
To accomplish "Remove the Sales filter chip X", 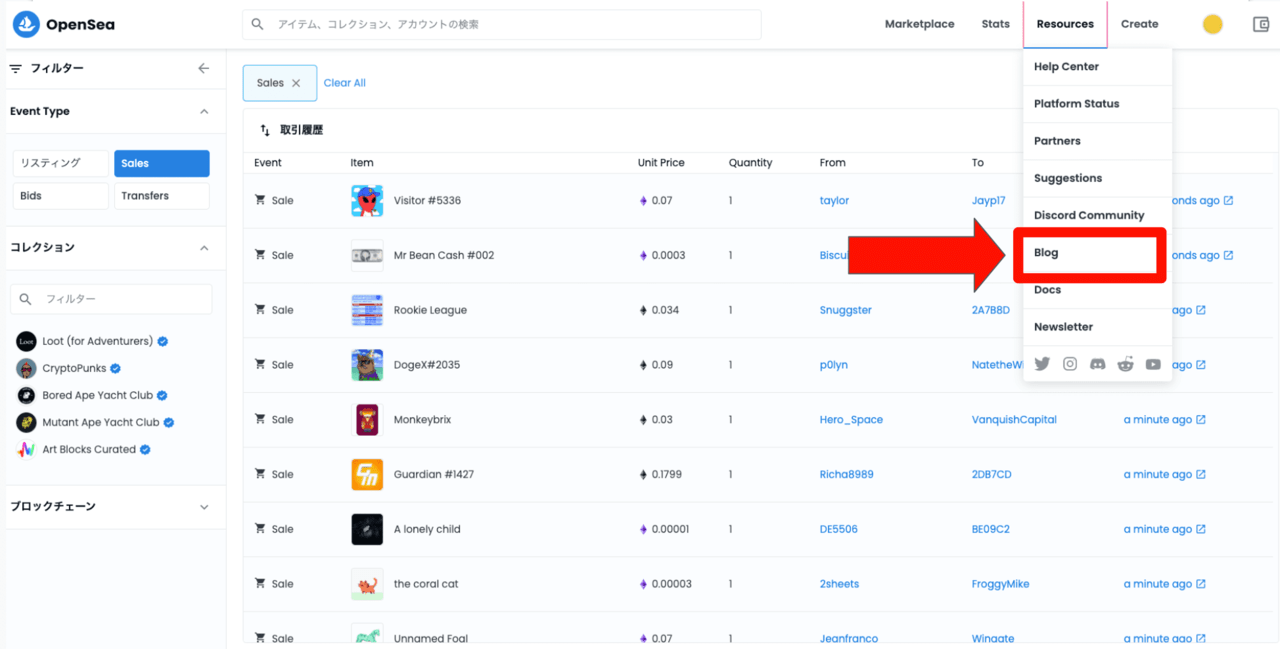I will (296, 83).
